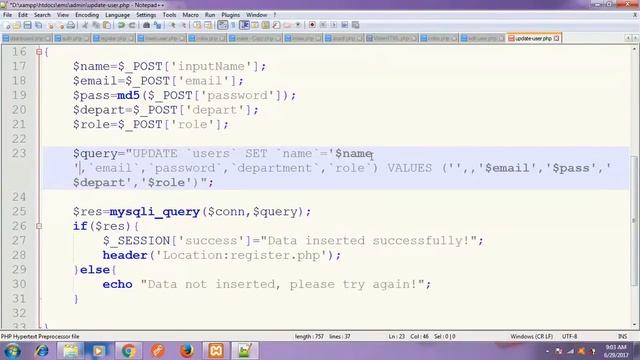Click the Print toolbar icon
The image size is (640, 360).
(x=71, y=25)
